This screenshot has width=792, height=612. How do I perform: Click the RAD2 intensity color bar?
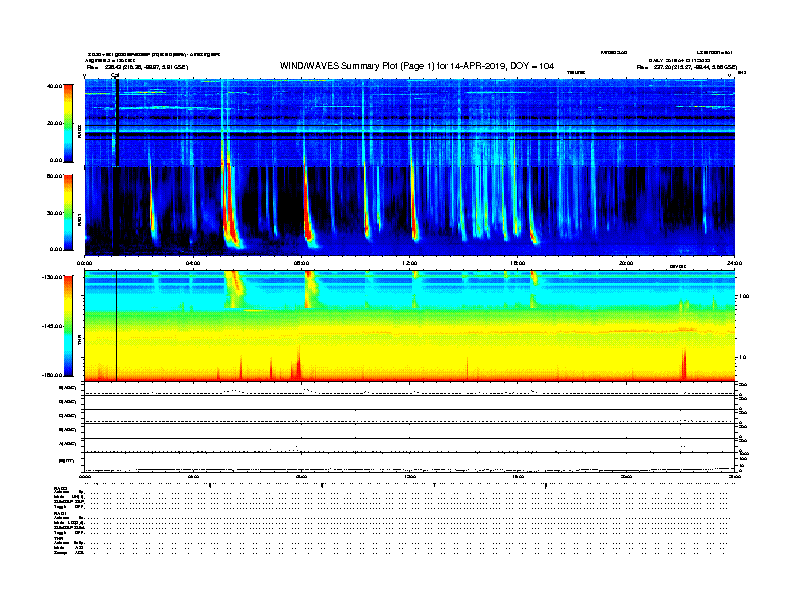click(68, 123)
